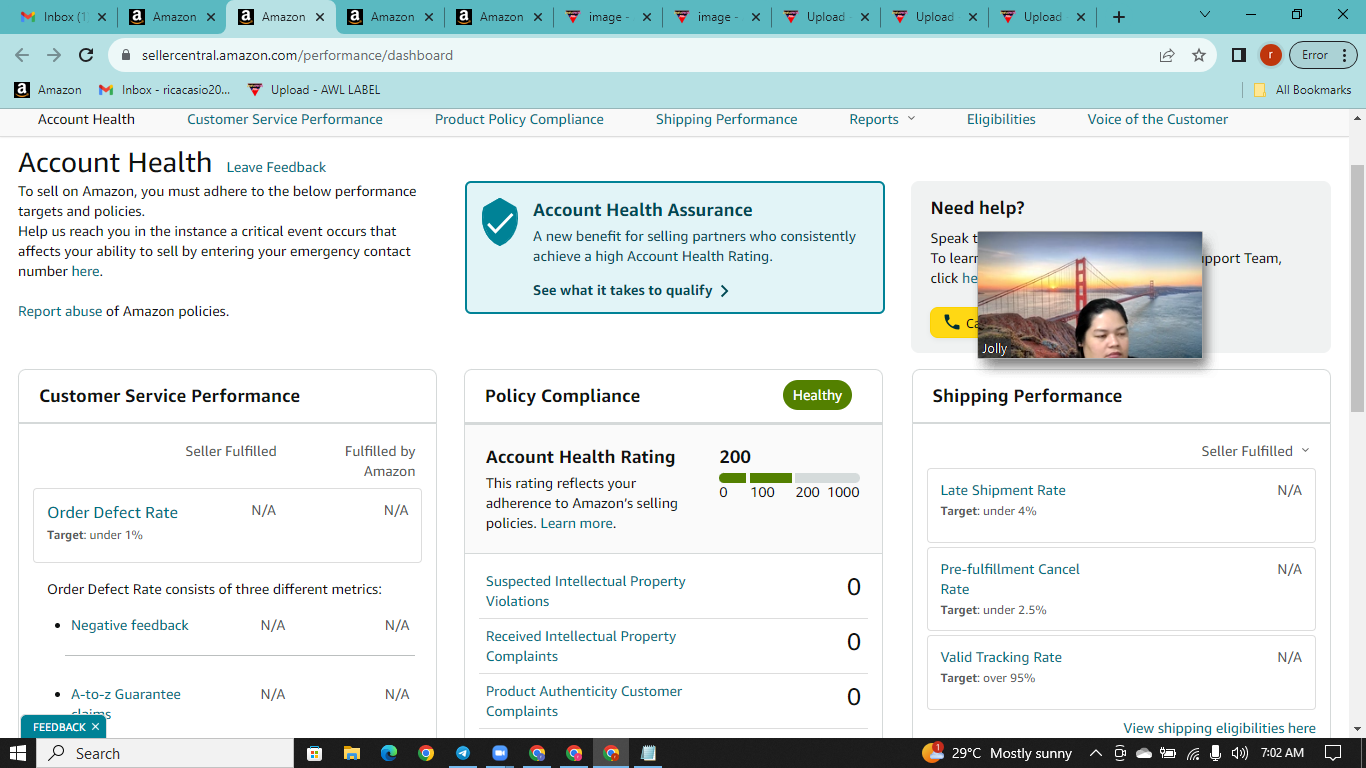Screen dimensions: 1366x768
Task: Open Received Intellectual Property Complaints
Action: [x=581, y=646]
